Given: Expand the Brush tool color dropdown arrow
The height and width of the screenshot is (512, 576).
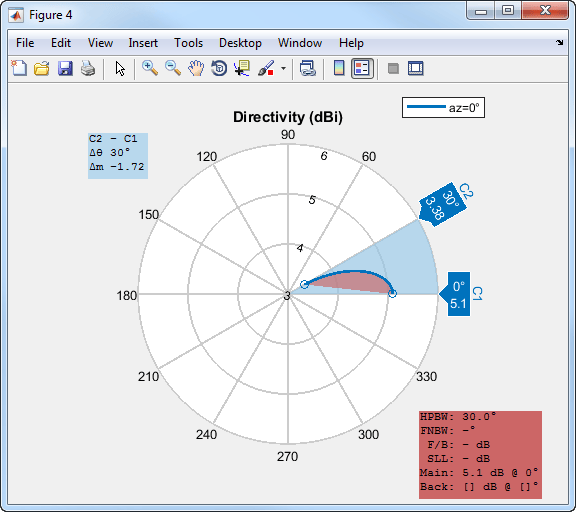Looking at the screenshot, I should coord(283,68).
